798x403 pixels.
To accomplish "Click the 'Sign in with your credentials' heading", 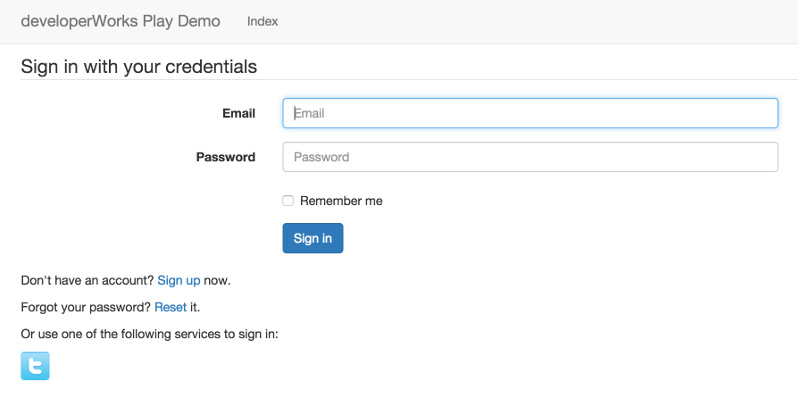I will coord(139,67).
